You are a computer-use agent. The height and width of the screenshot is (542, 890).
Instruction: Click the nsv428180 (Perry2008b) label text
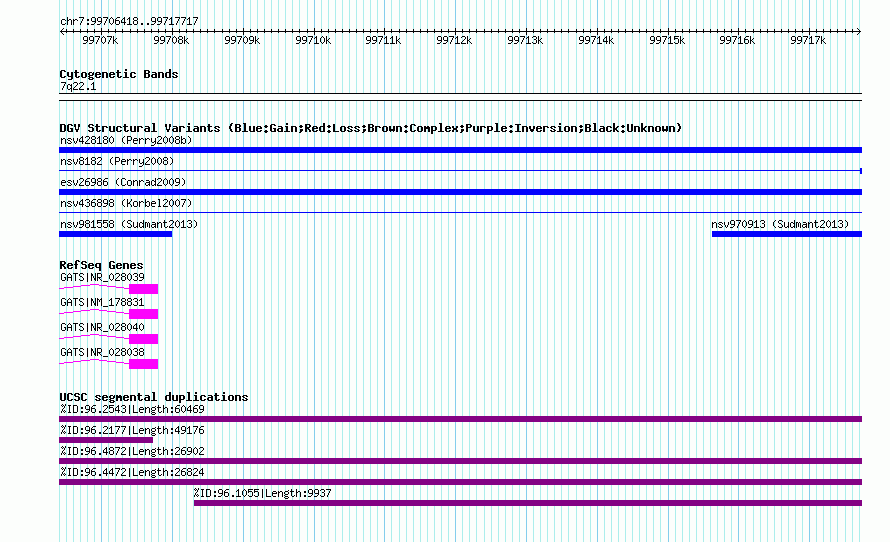click(x=126, y=140)
